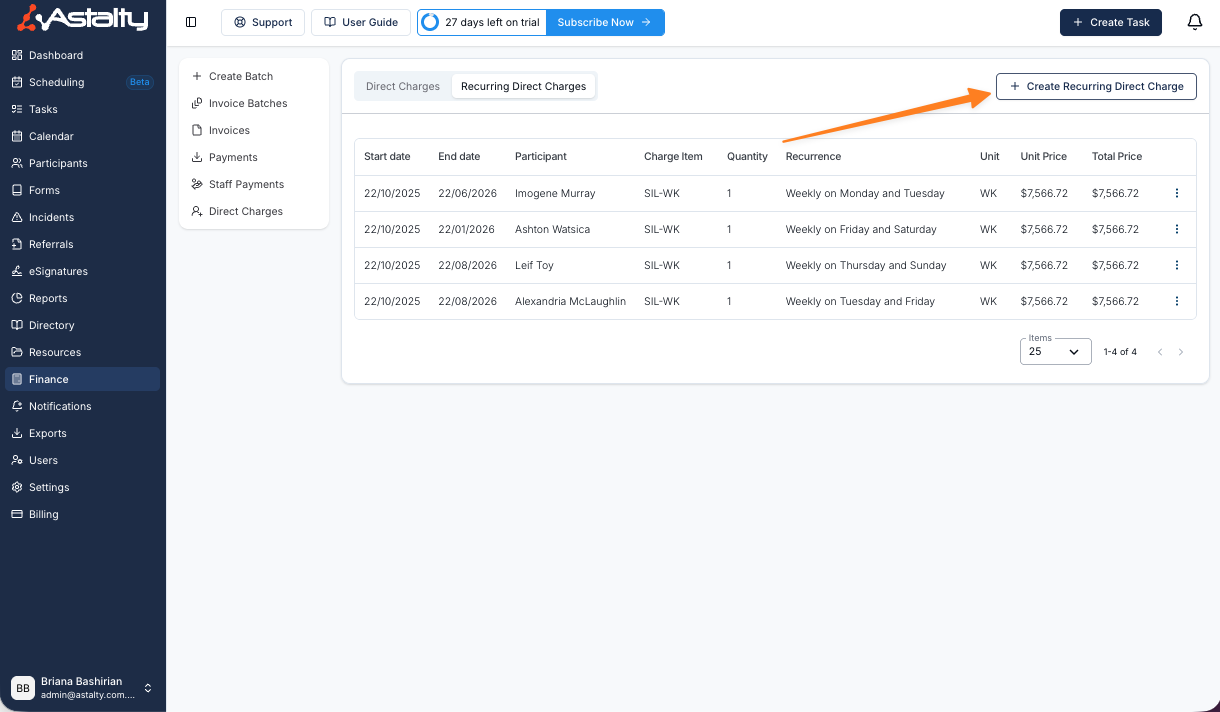Viewport: 1220px width, 712px height.
Task: Expand the Items per page dropdown
Action: [x=1055, y=352]
